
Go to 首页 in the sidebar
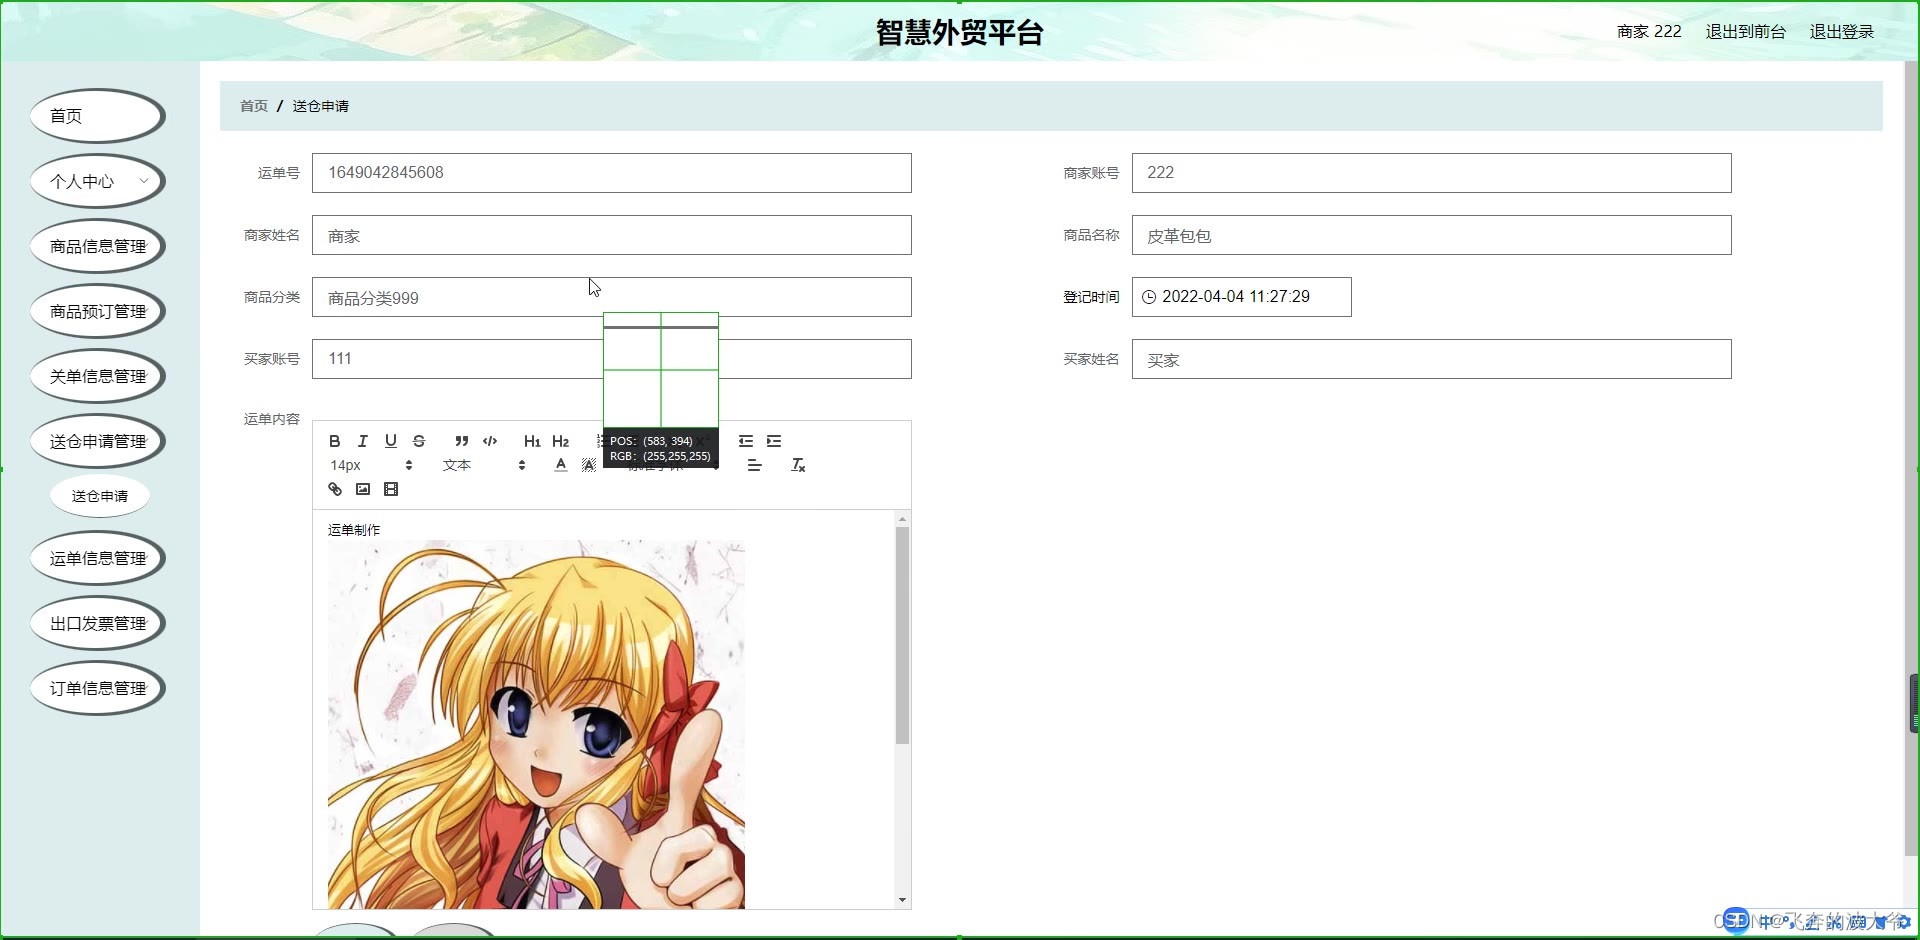pos(98,116)
